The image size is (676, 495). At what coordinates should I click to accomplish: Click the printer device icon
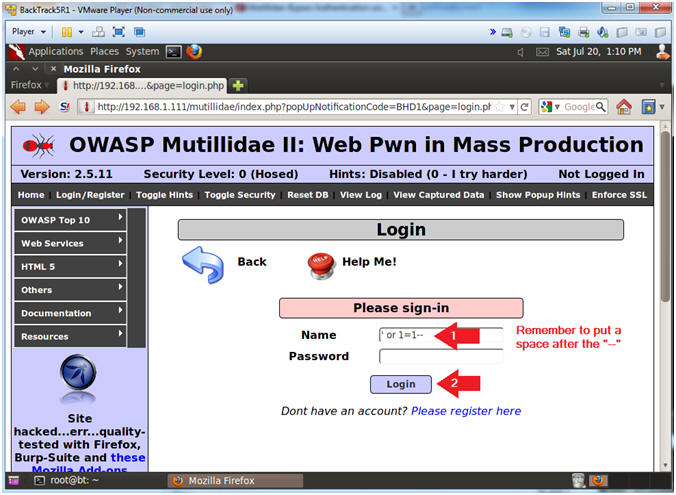(x=584, y=32)
